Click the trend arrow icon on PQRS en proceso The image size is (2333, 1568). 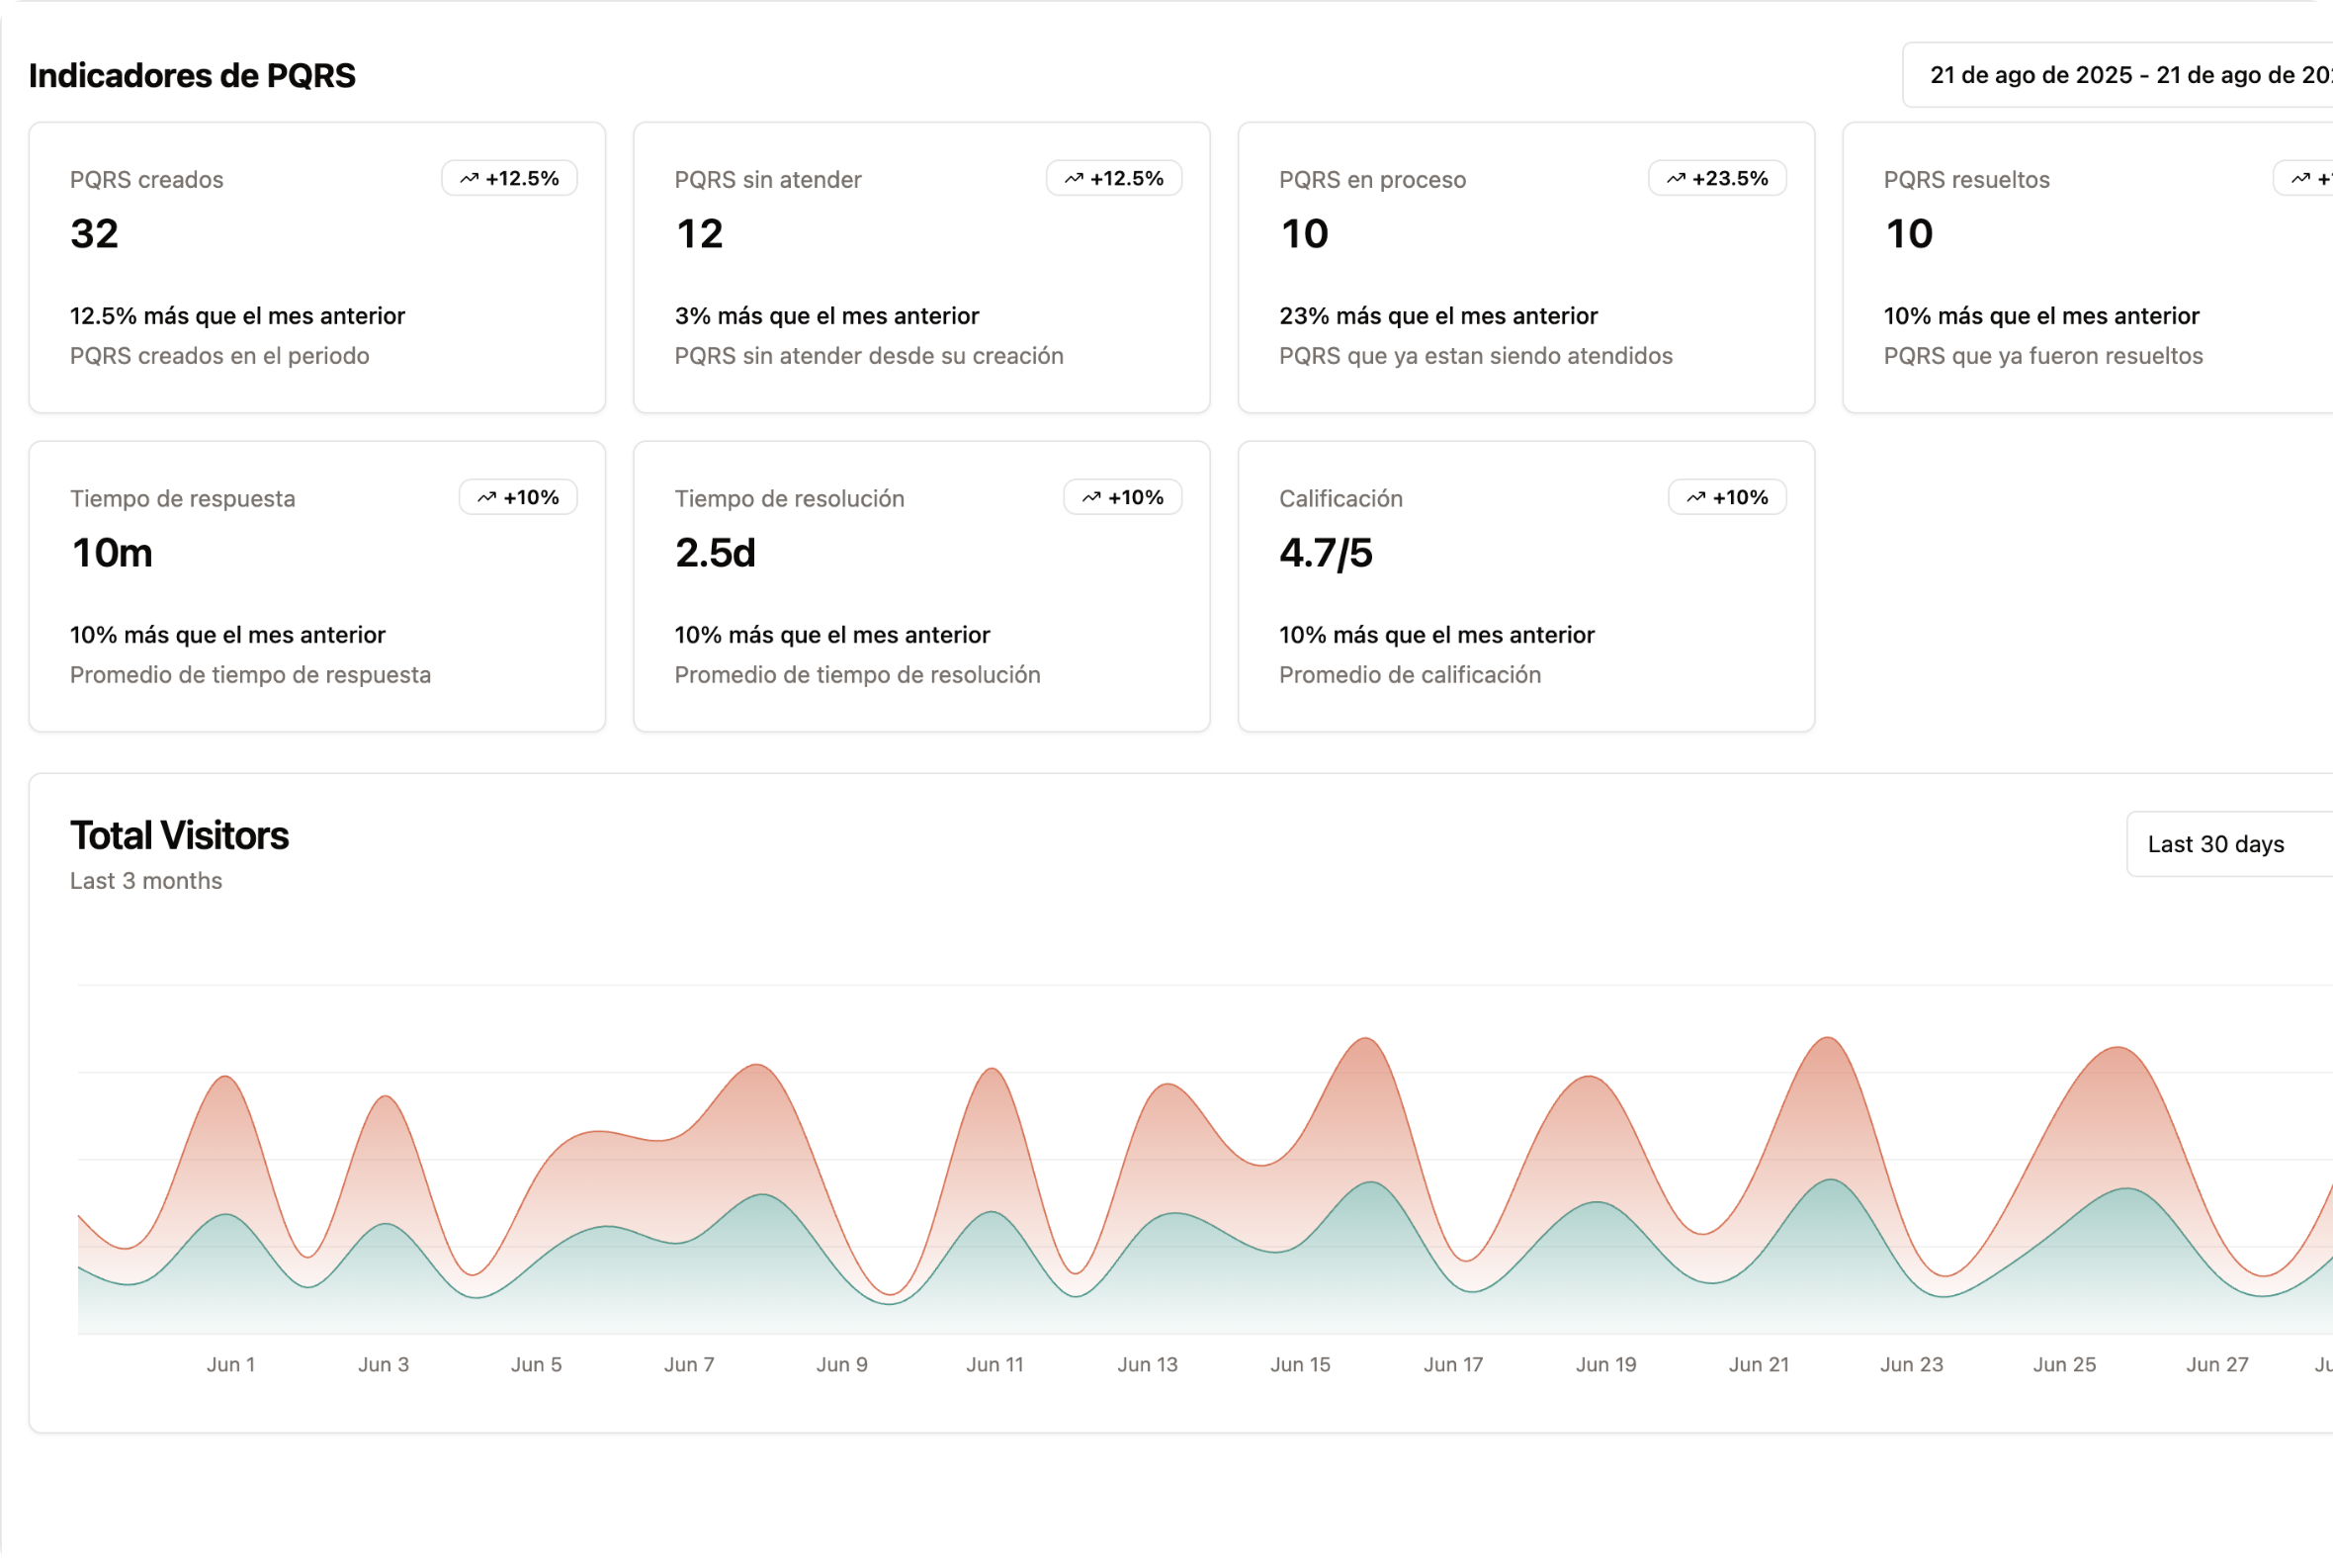coord(1676,178)
